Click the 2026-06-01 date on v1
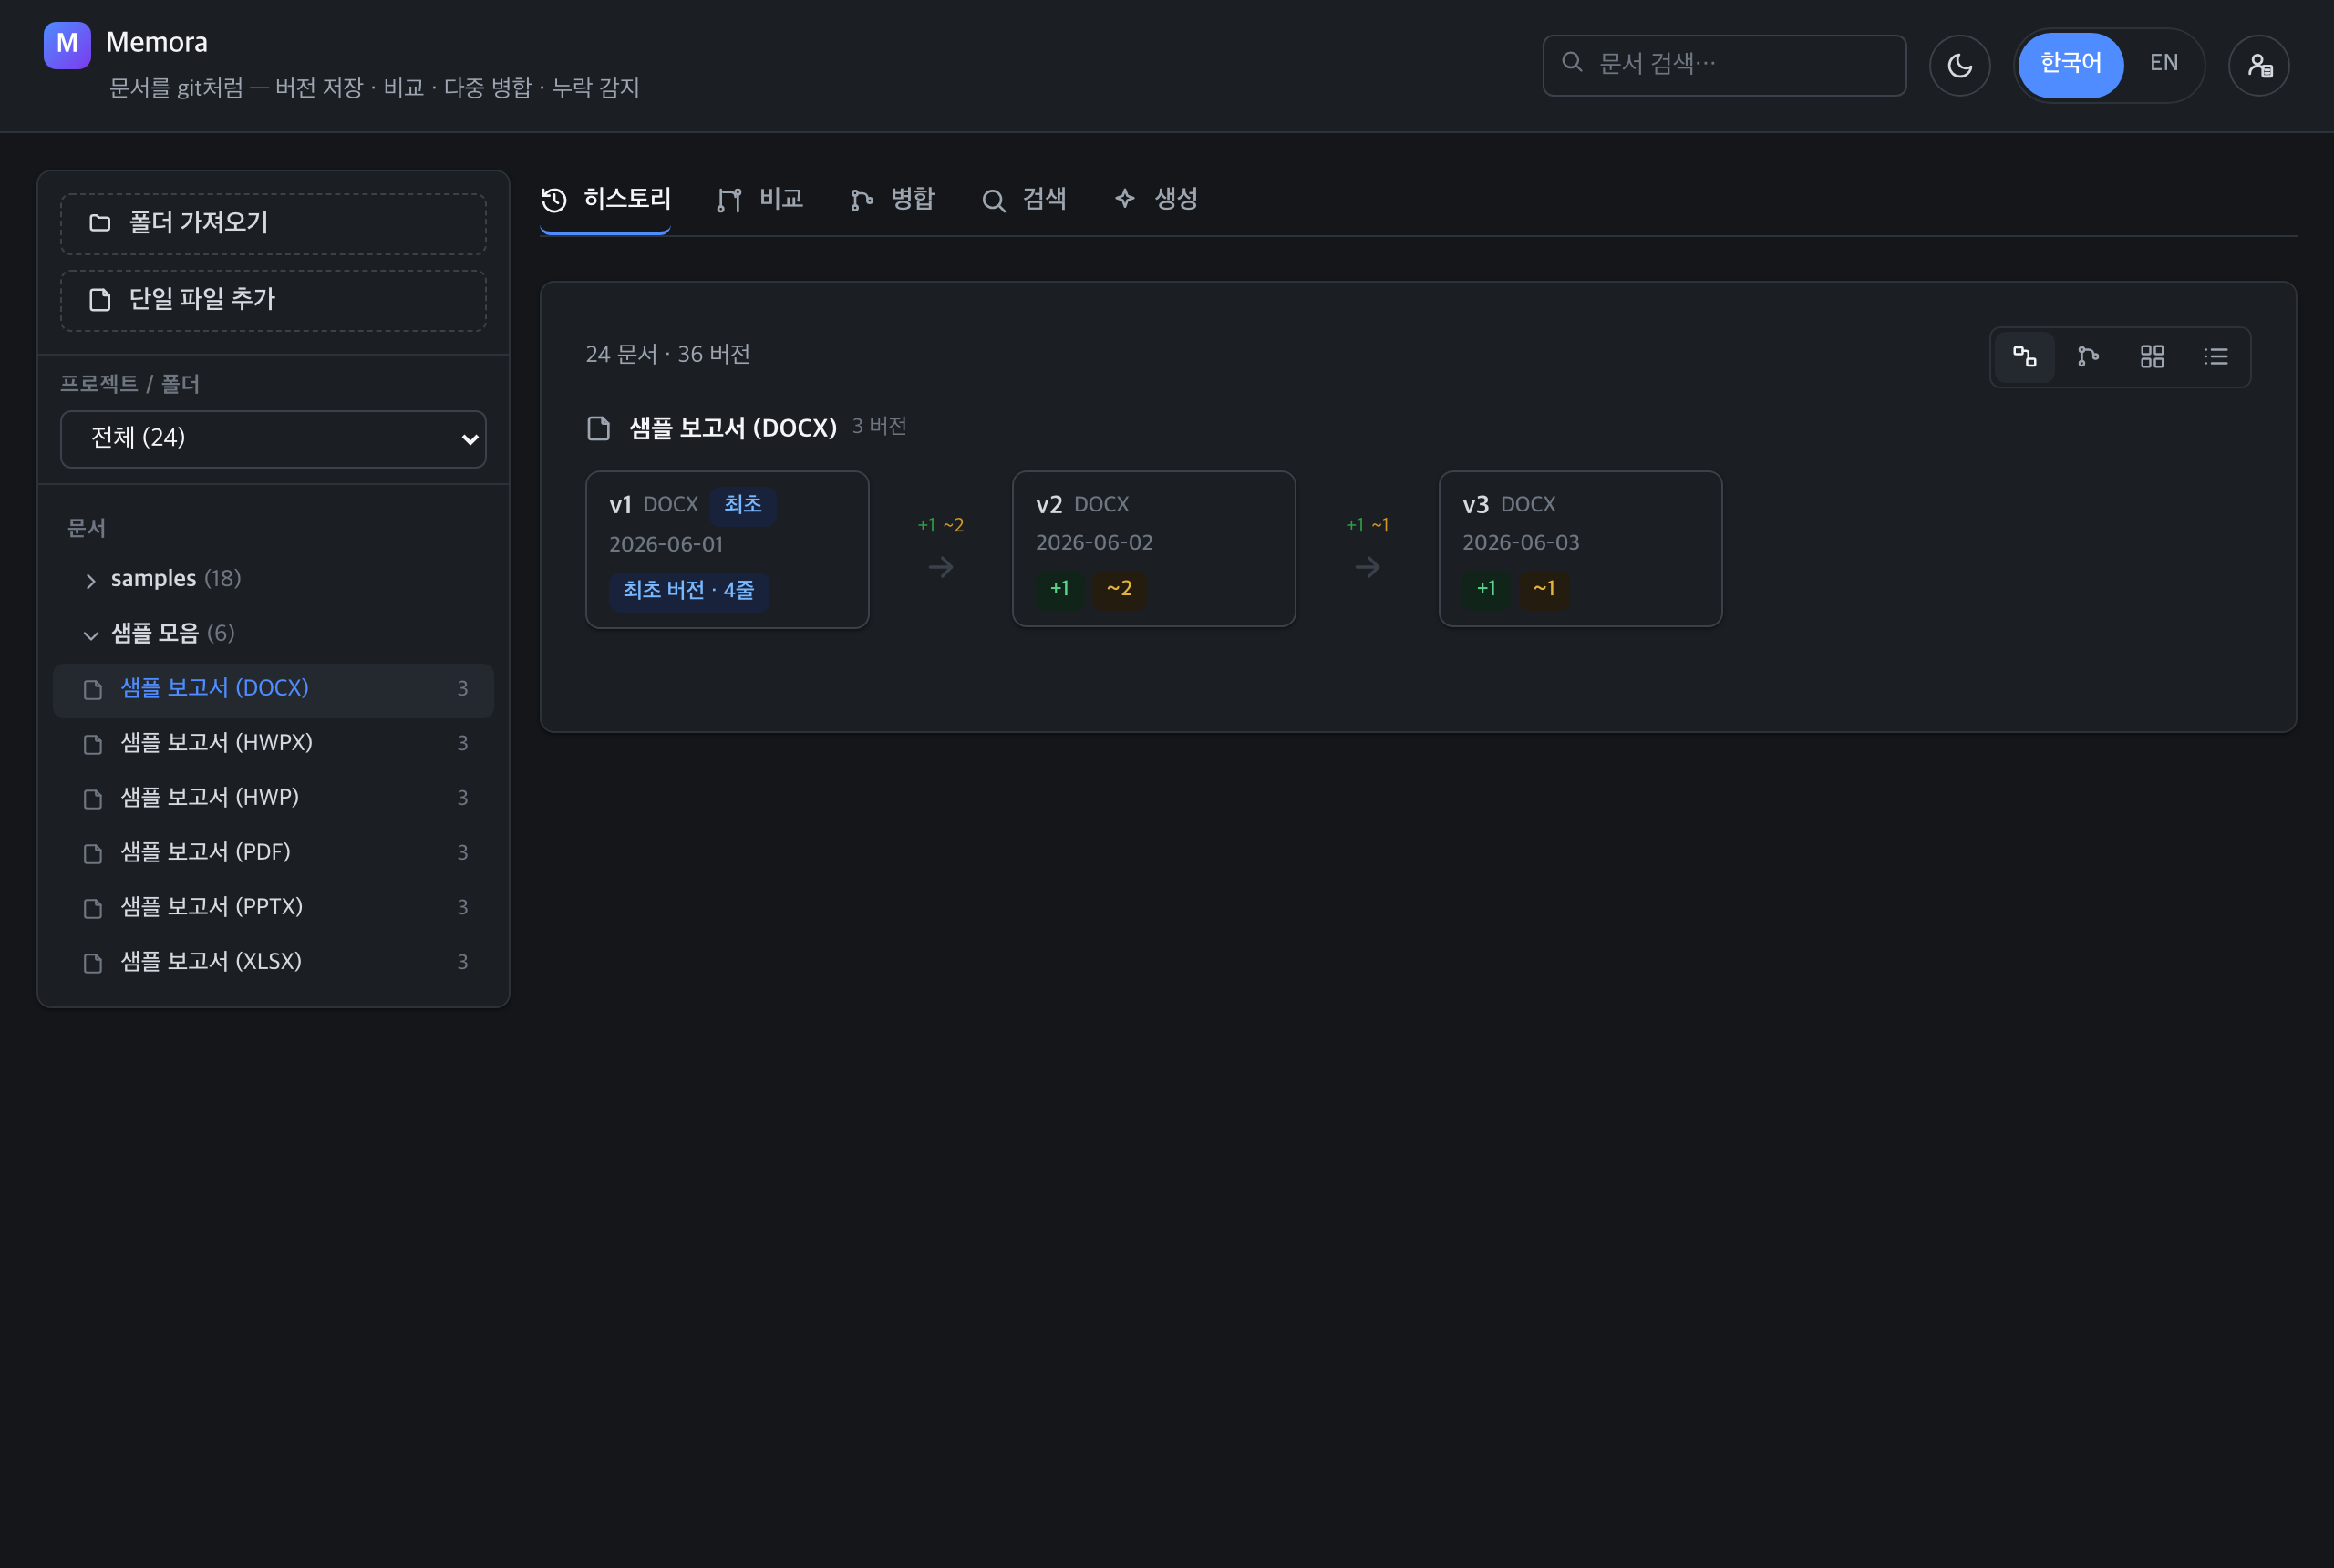The height and width of the screenshot is (1568, 2334). click(666, 545)
